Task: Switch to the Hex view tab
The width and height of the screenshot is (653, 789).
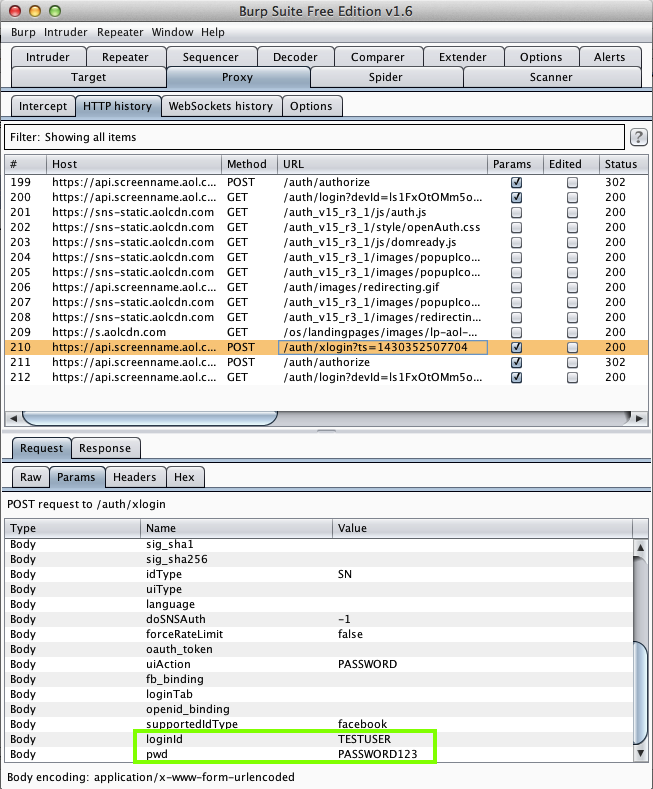Action: [185, 477]
